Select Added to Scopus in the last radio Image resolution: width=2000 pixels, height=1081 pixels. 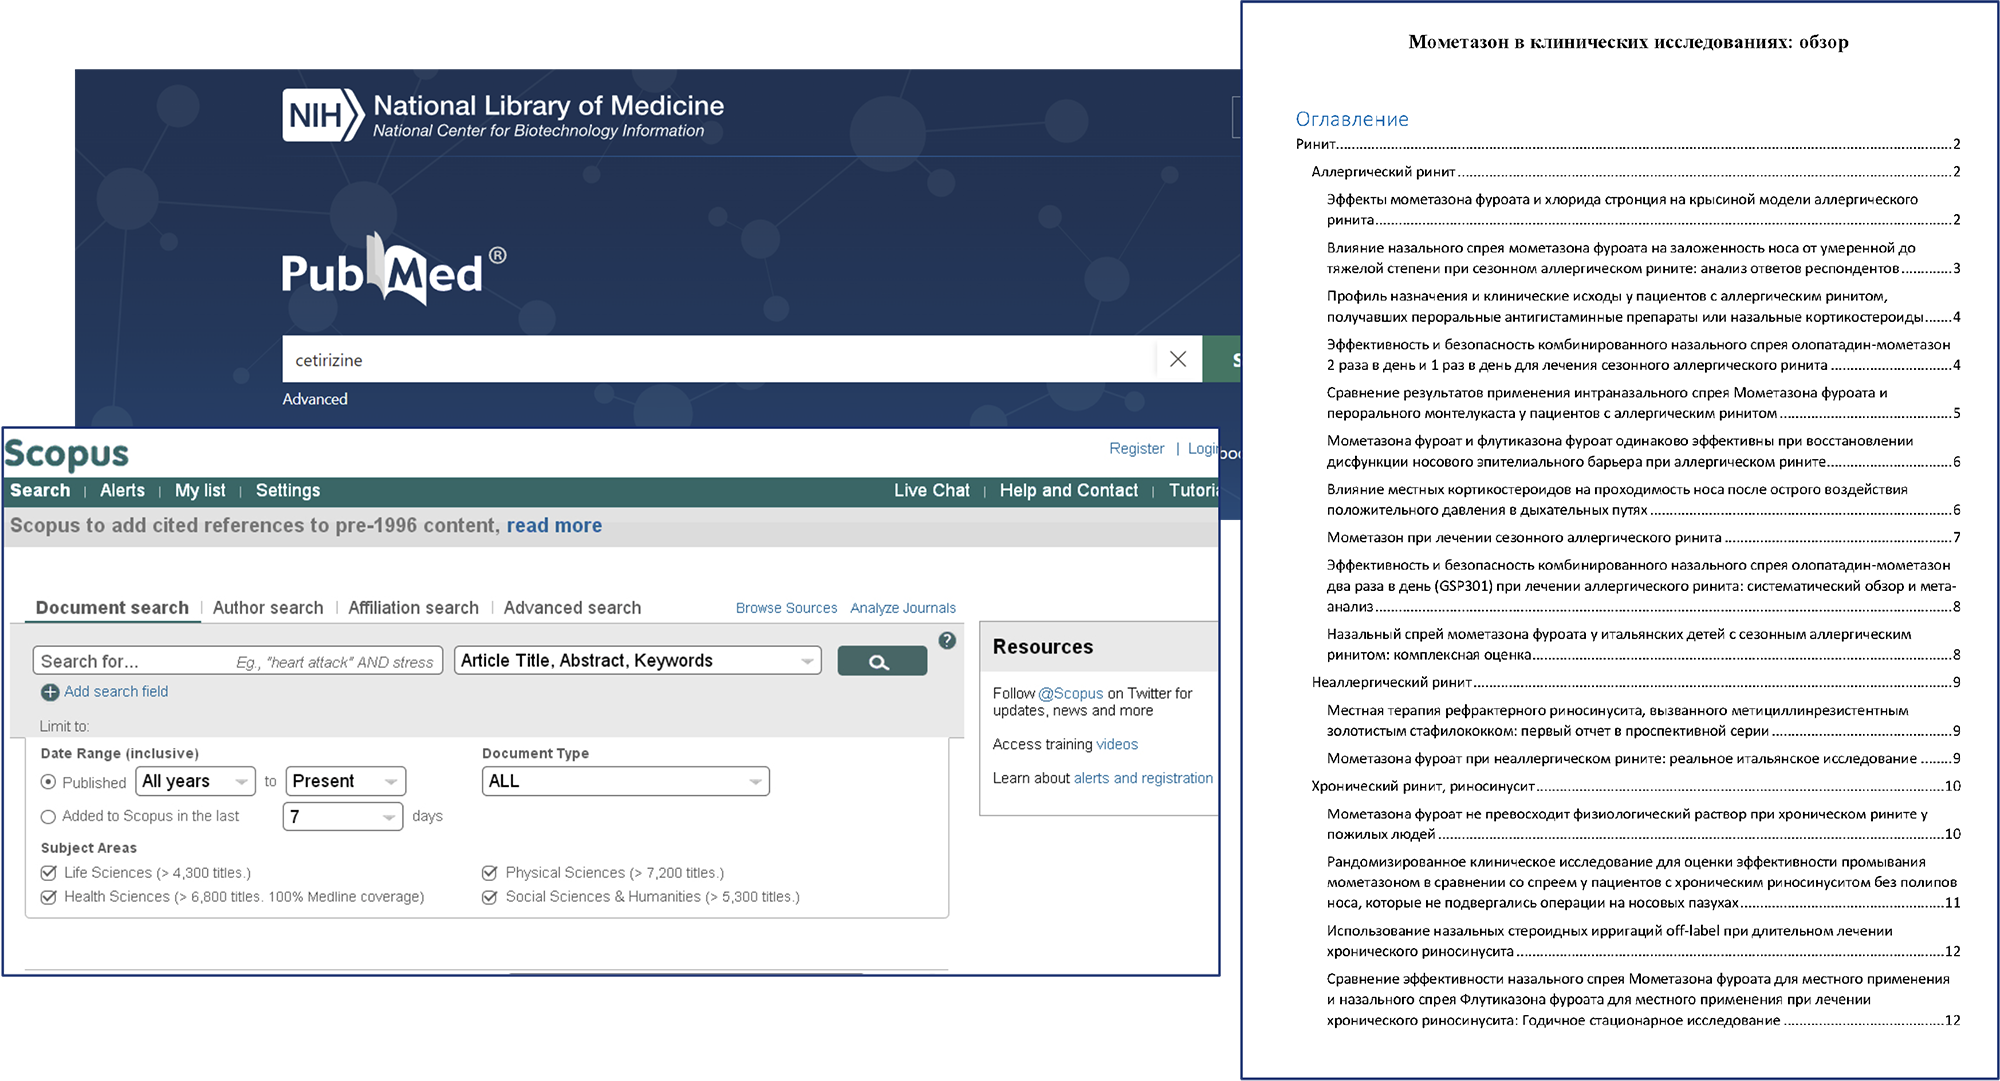(48, 817)
